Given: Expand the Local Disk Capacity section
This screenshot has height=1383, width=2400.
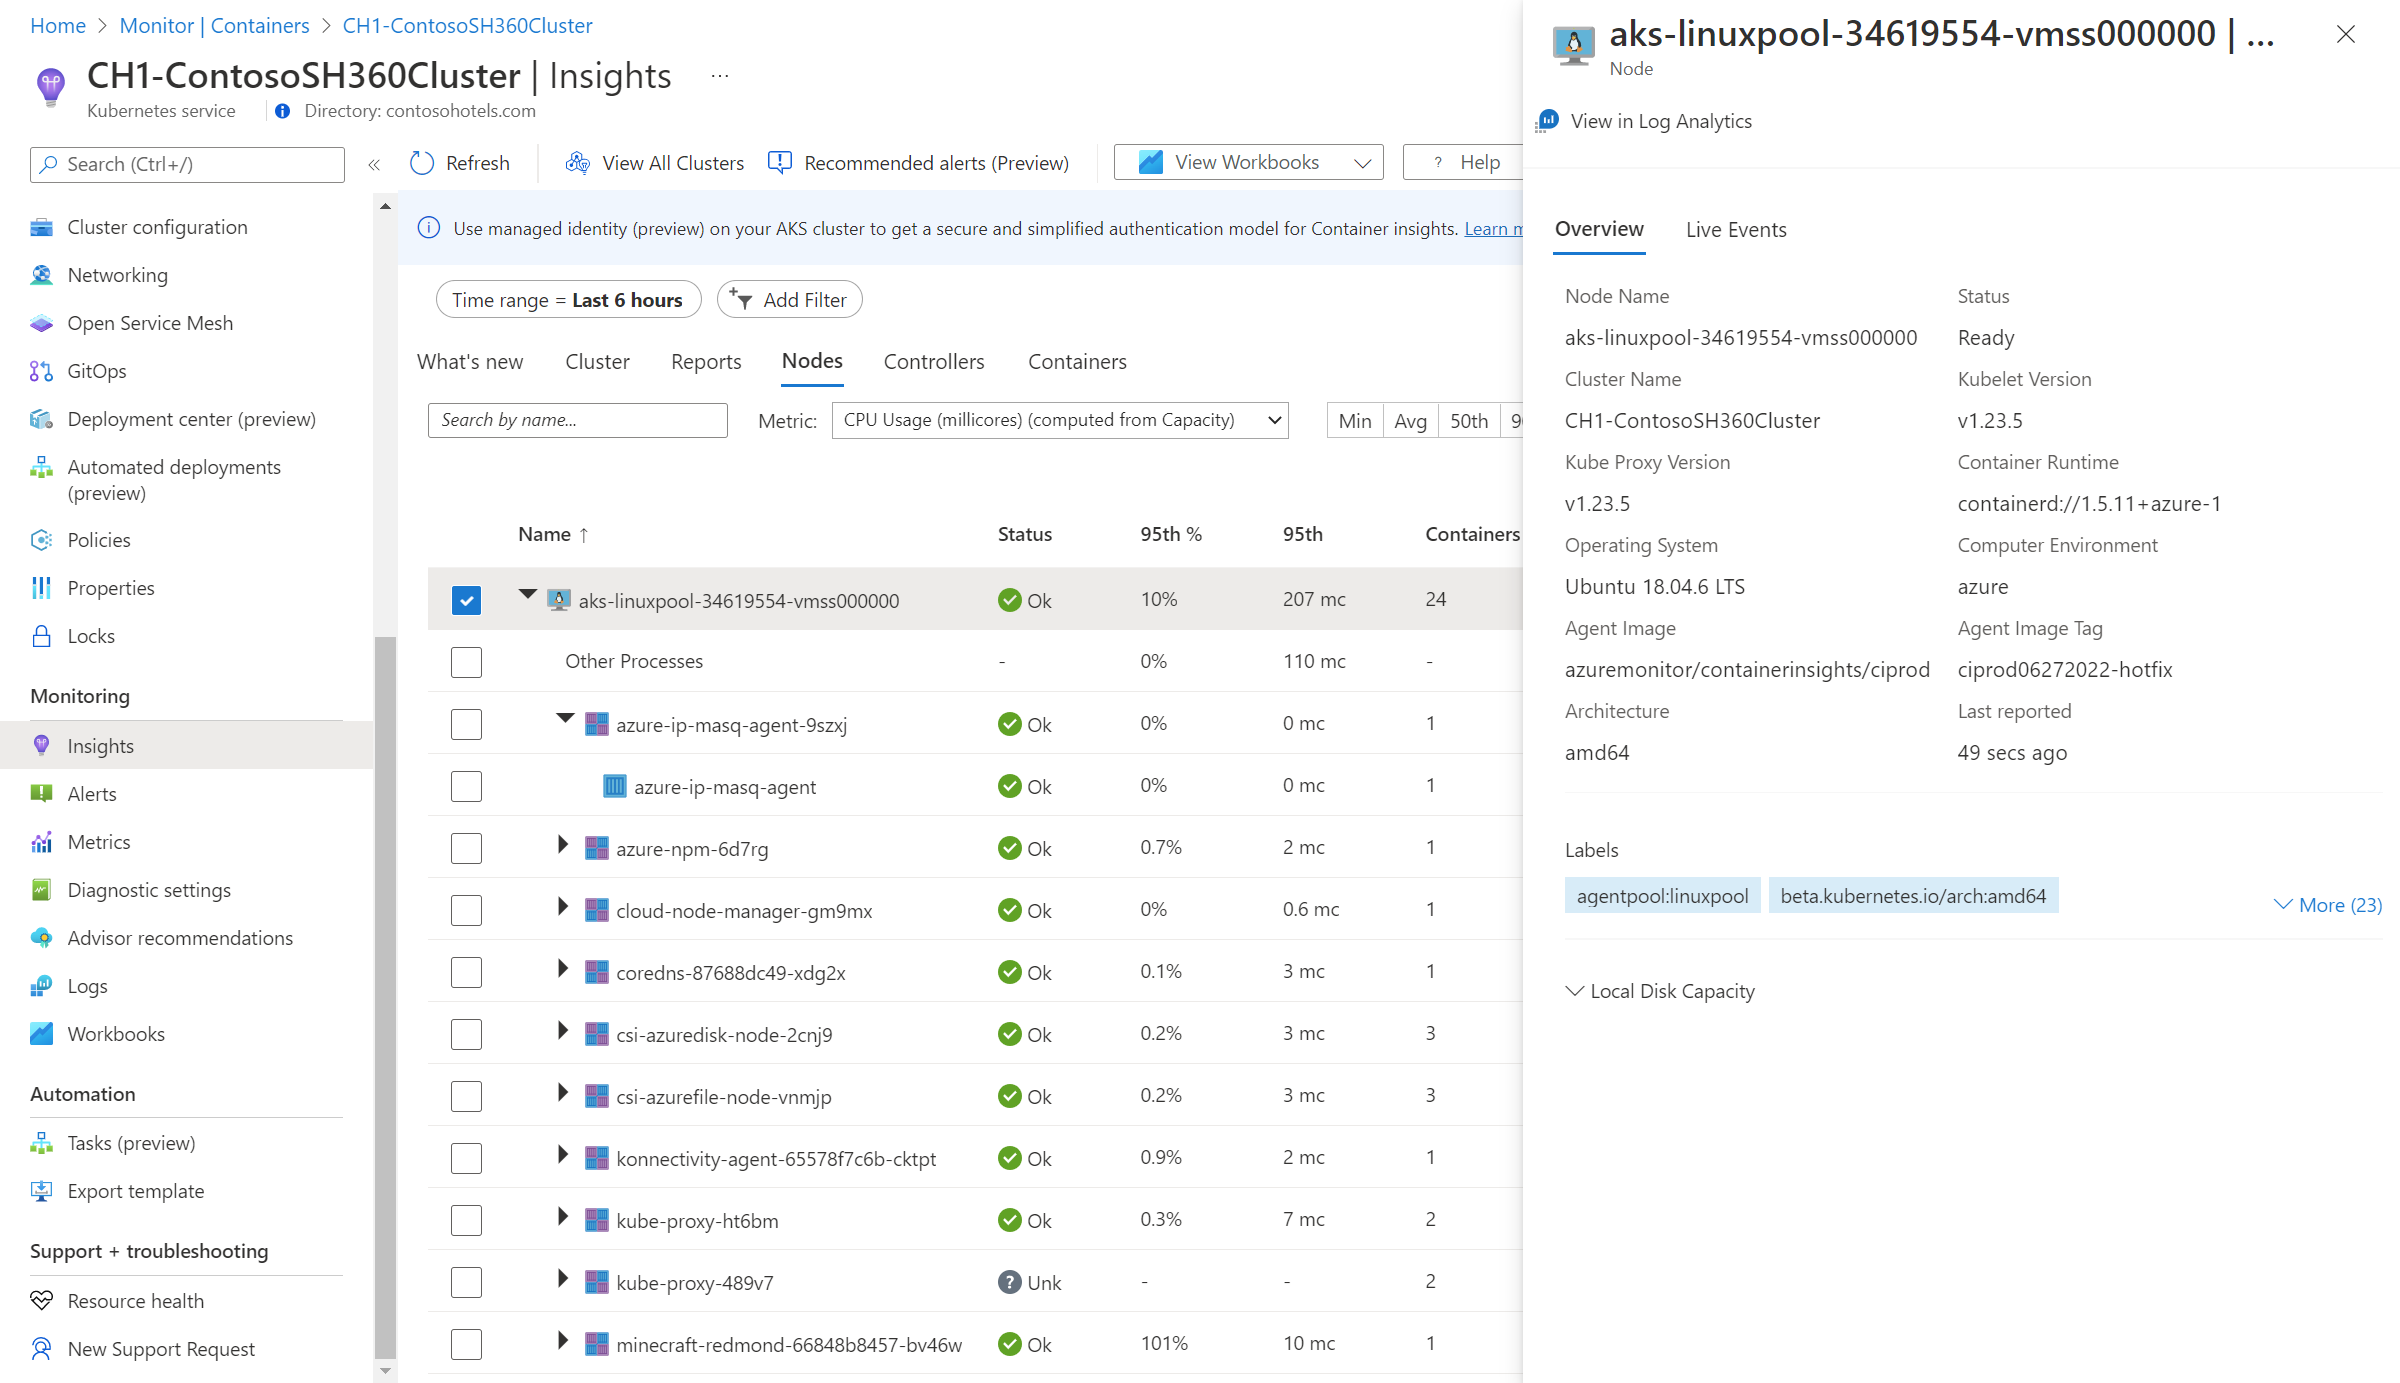Looking at the screenshot, I should [x=1660, y=991].
